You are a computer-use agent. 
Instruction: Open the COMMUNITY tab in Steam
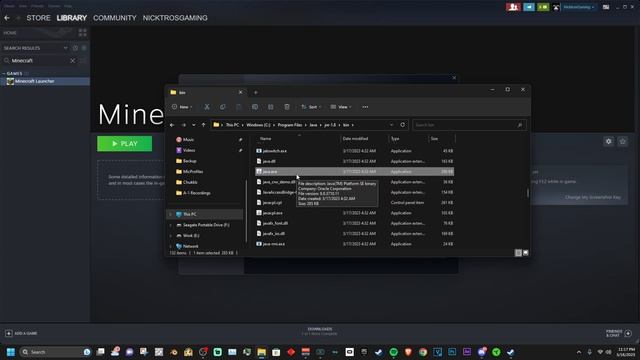point(115,18)
